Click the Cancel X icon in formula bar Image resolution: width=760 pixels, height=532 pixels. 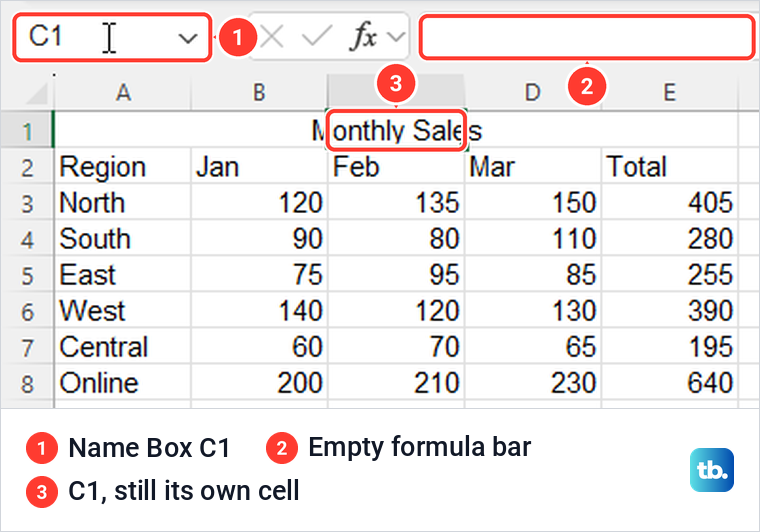click(x=271, y=36)
